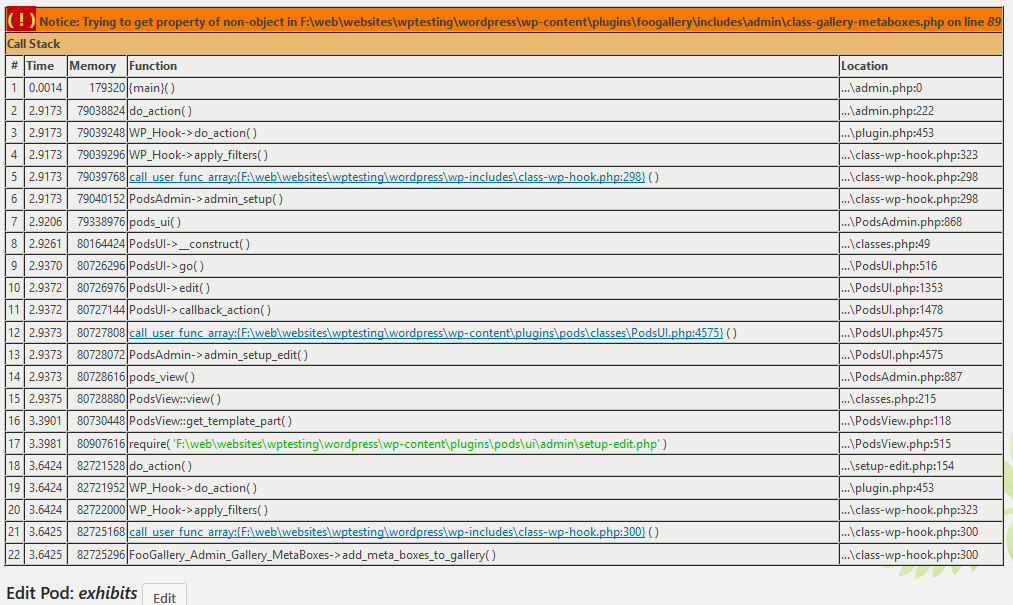Click location ...\PodsUI.php:1478

pos(892,310)
